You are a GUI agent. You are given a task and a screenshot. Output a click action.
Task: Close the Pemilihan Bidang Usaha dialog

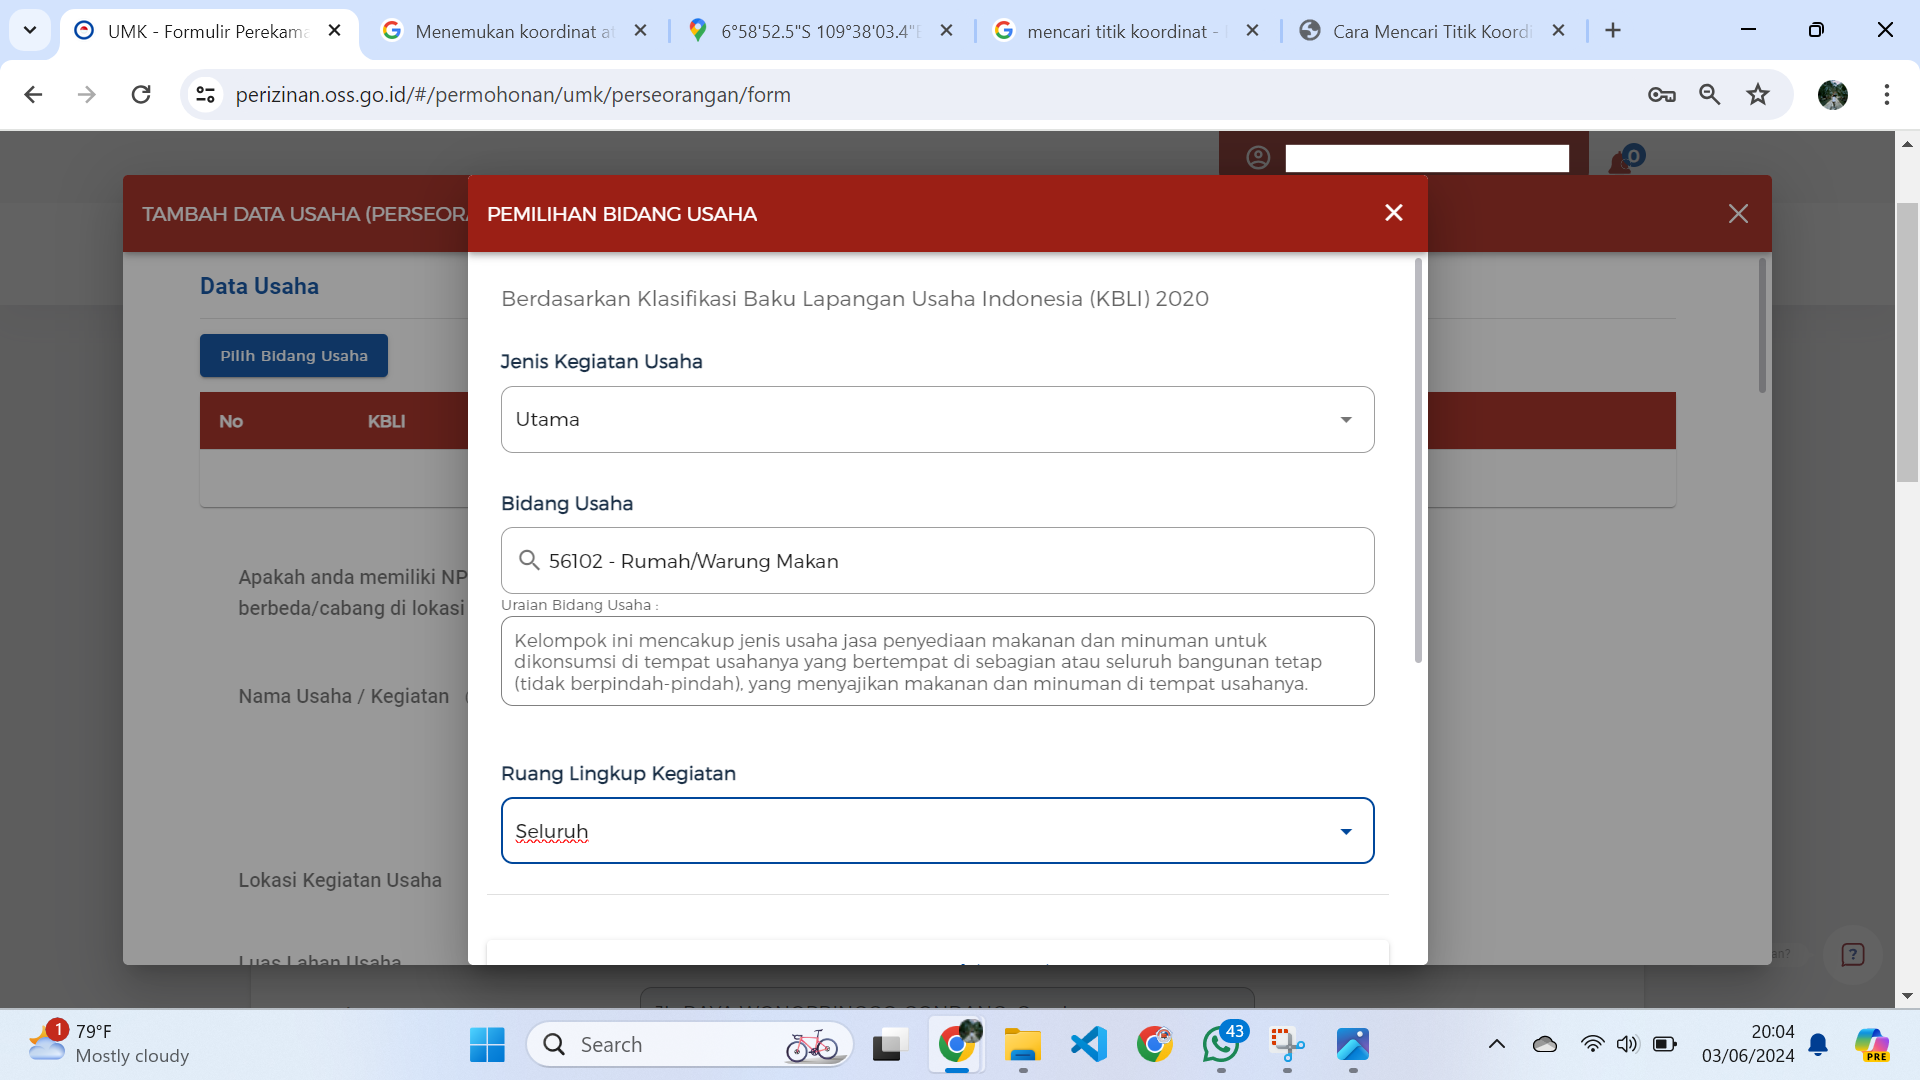(1394, 213)
